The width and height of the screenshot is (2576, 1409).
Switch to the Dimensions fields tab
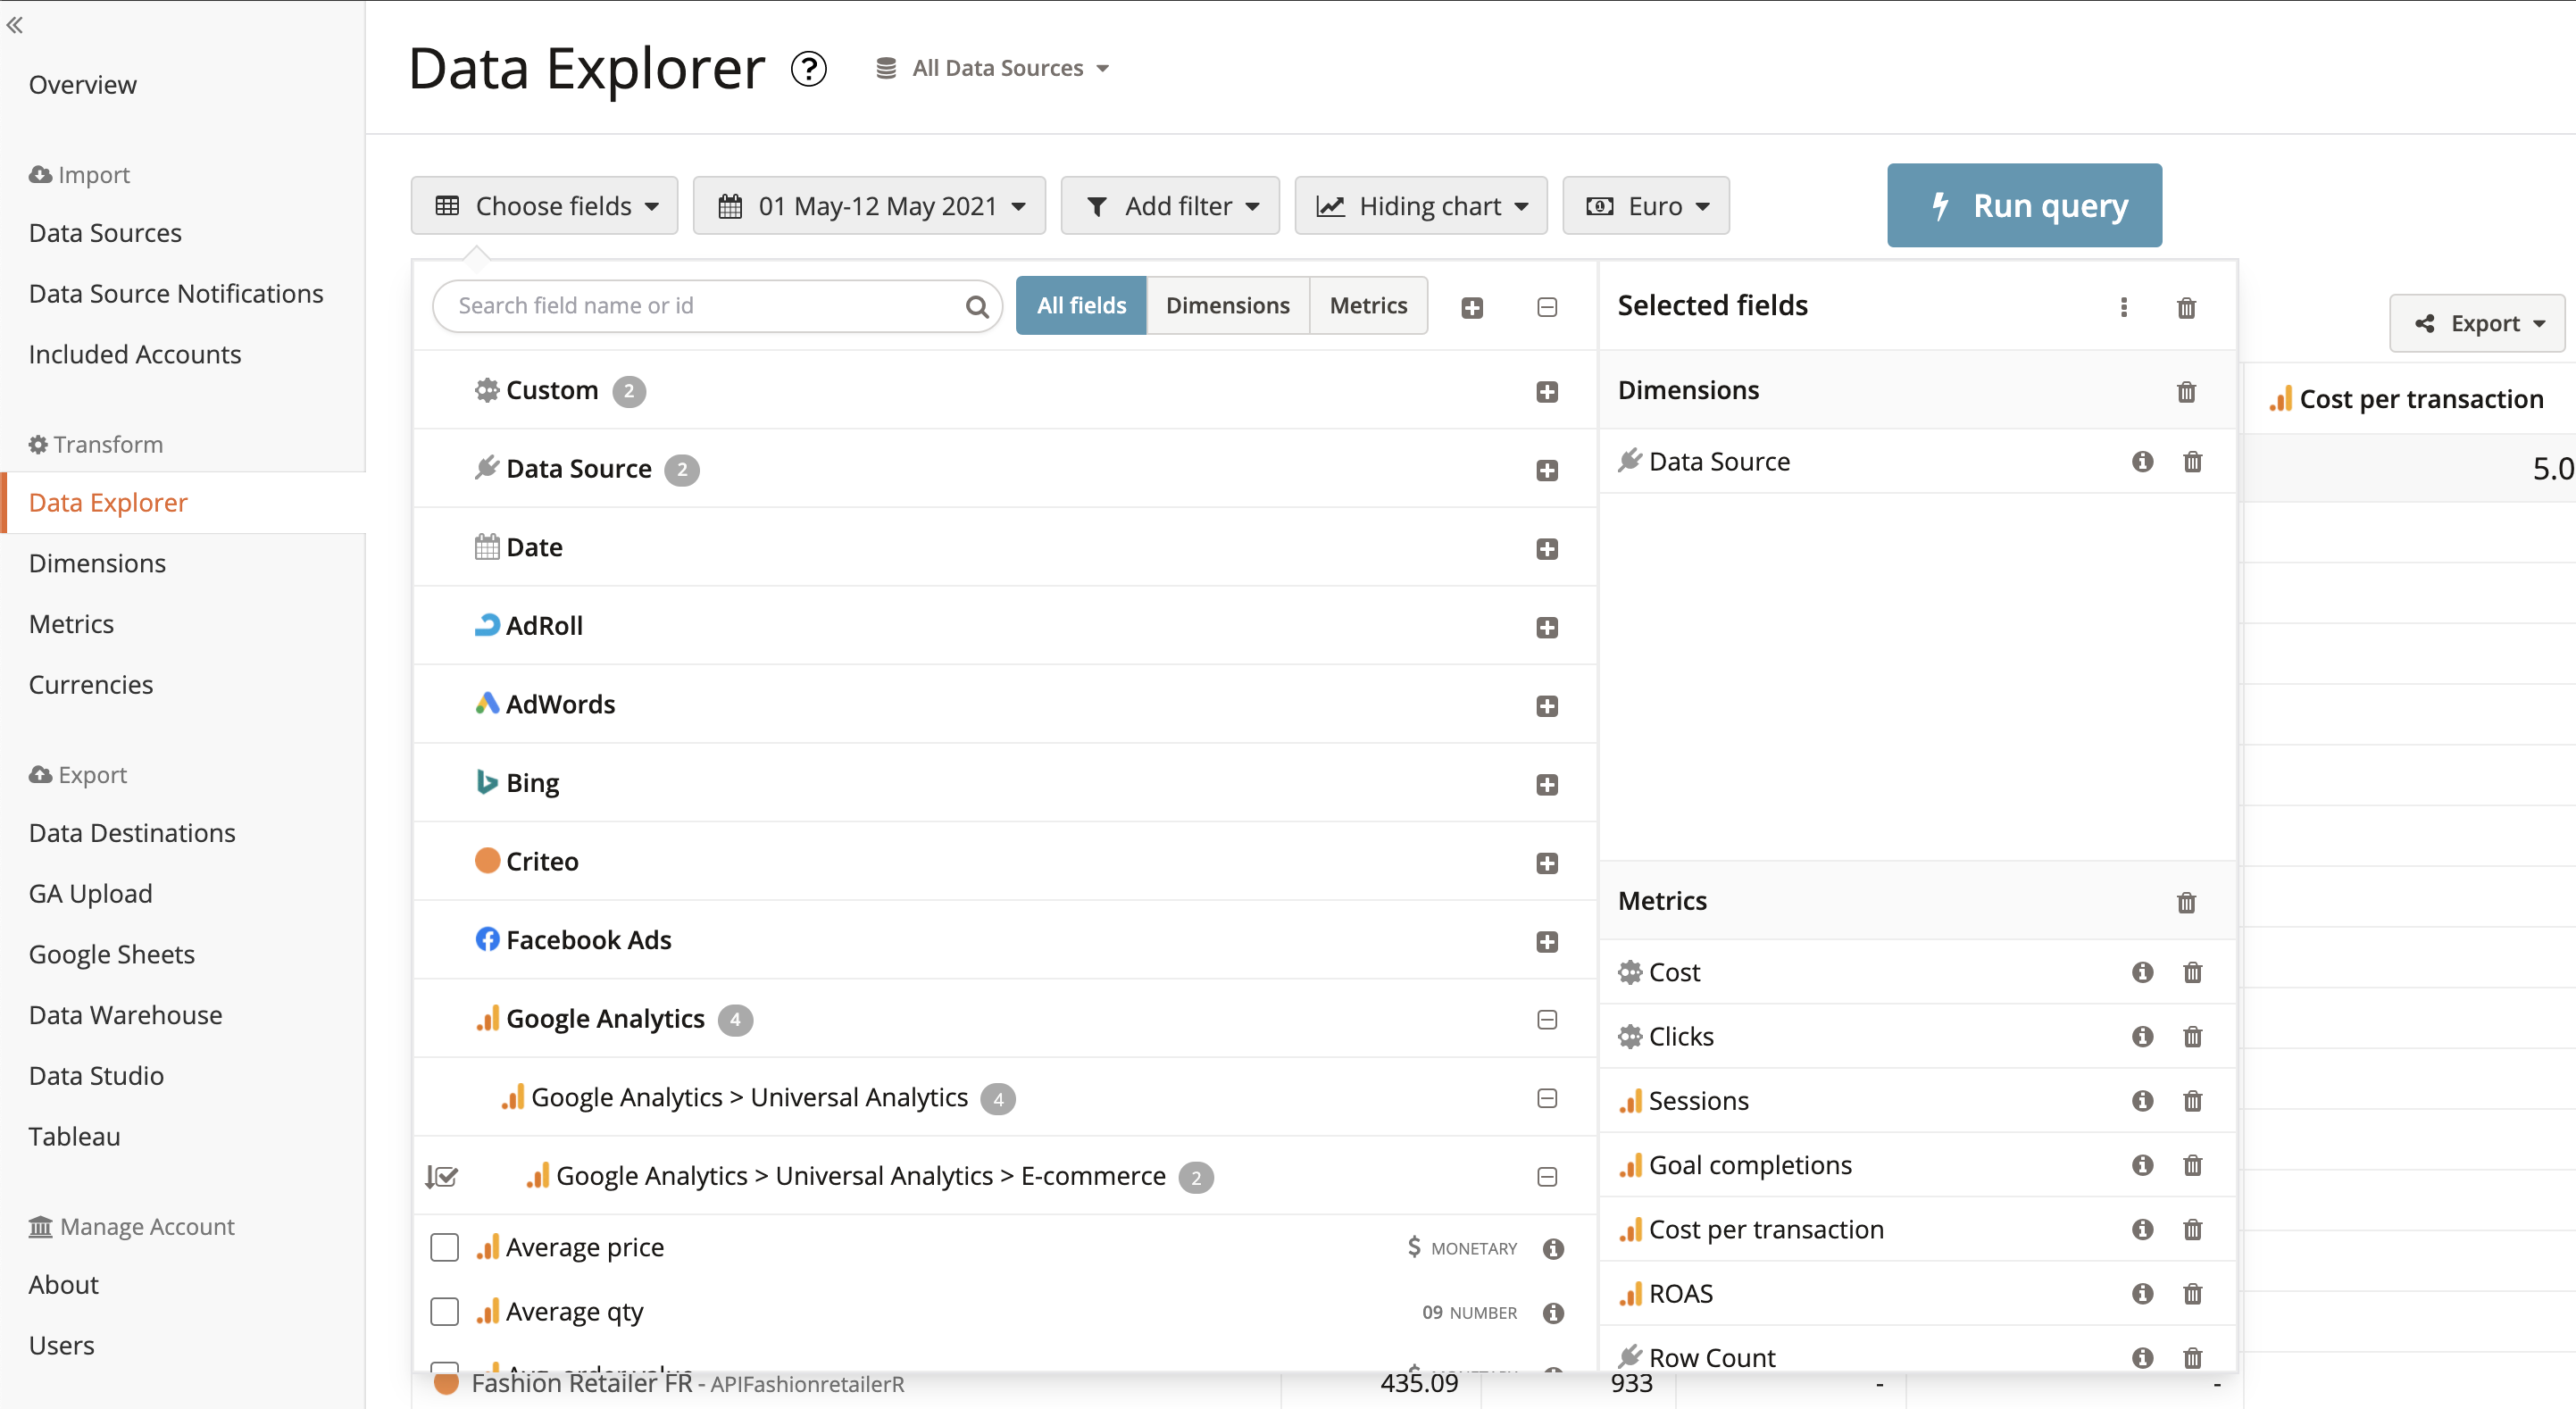[x=1227, y=305]
